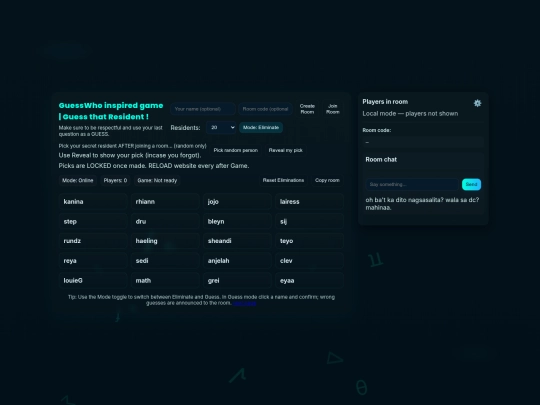Click the Create Room button
Screen dimensions: 540x405
(307, 109)
